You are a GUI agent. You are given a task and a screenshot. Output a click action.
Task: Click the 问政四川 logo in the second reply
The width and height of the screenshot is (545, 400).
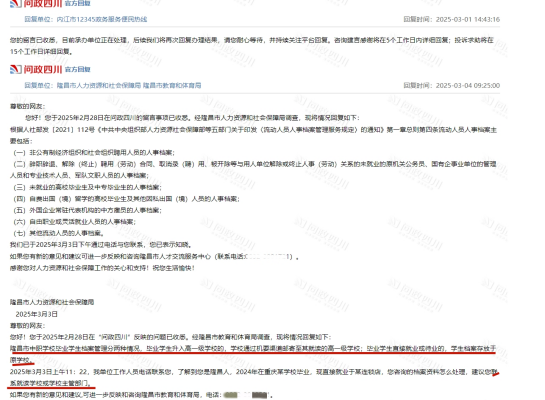coord(36,69)
